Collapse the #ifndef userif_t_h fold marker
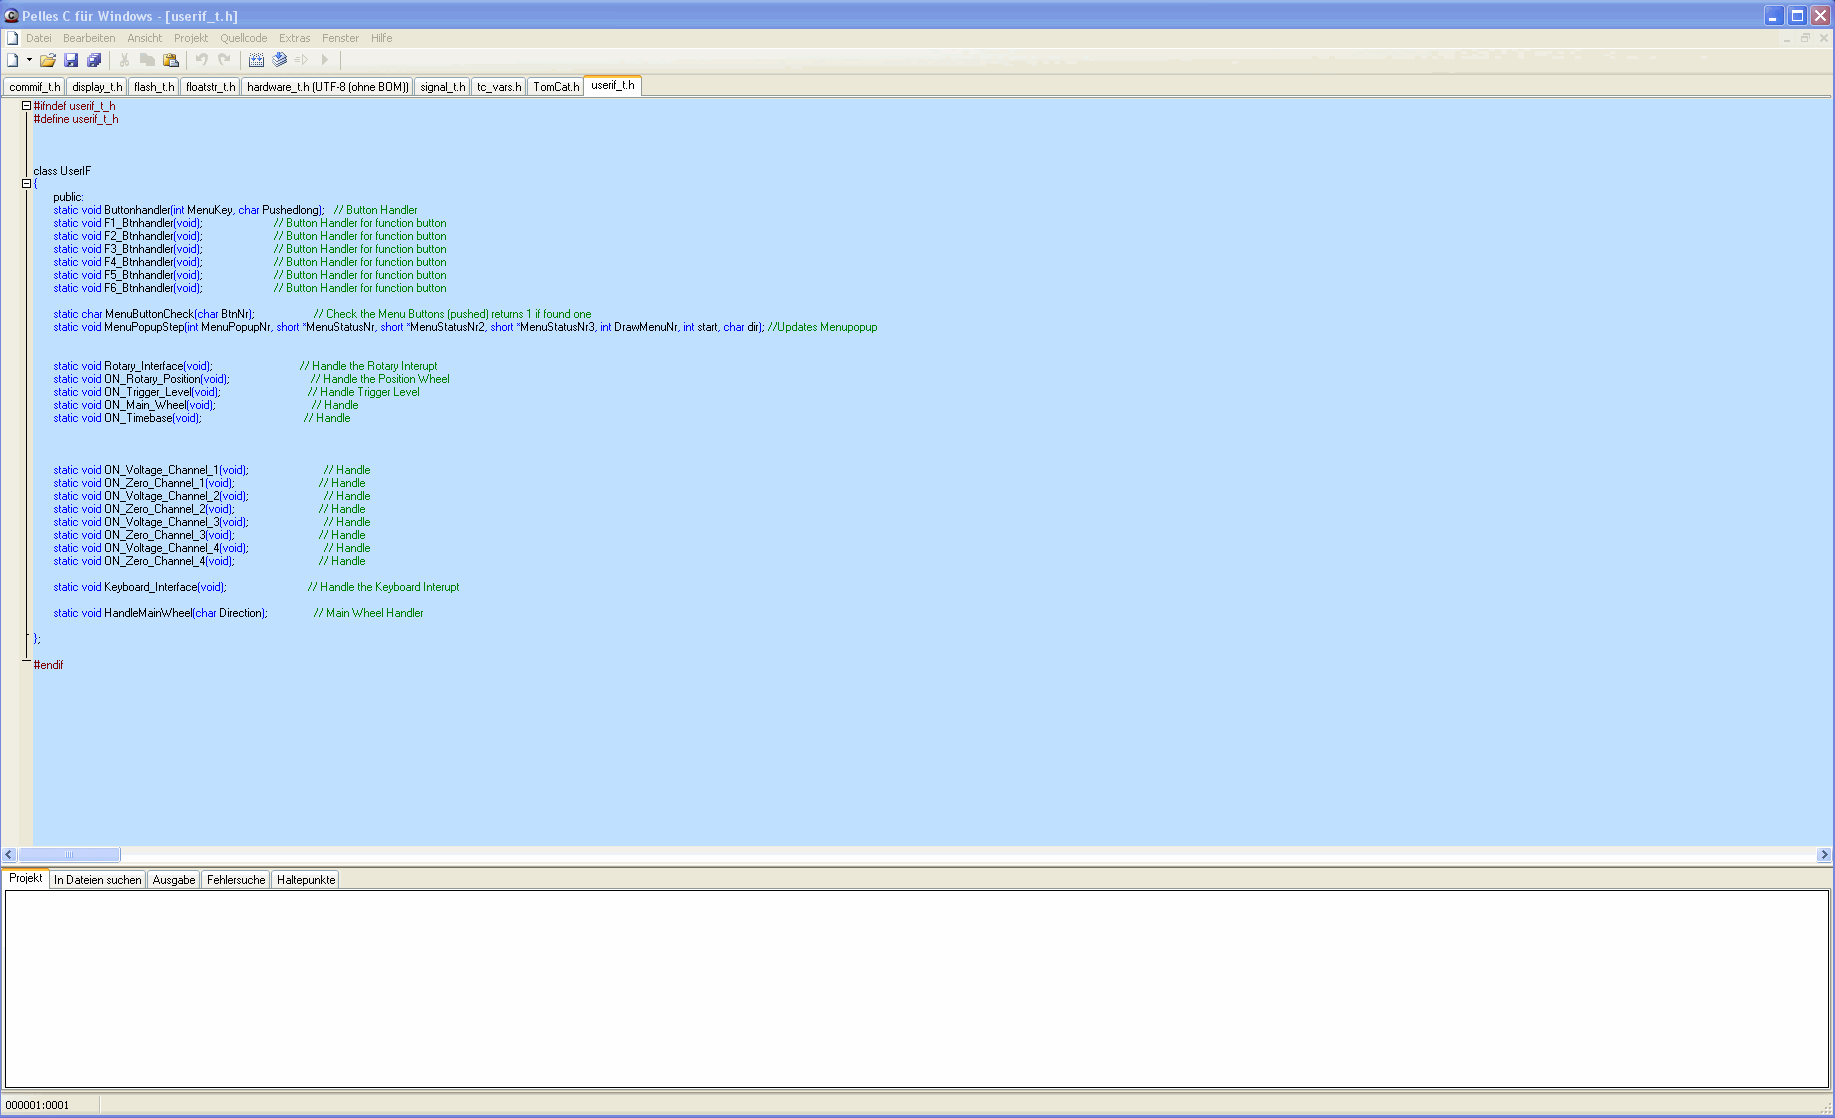The height and width of the screenshot is (1118, 1835). click(26, 106)
